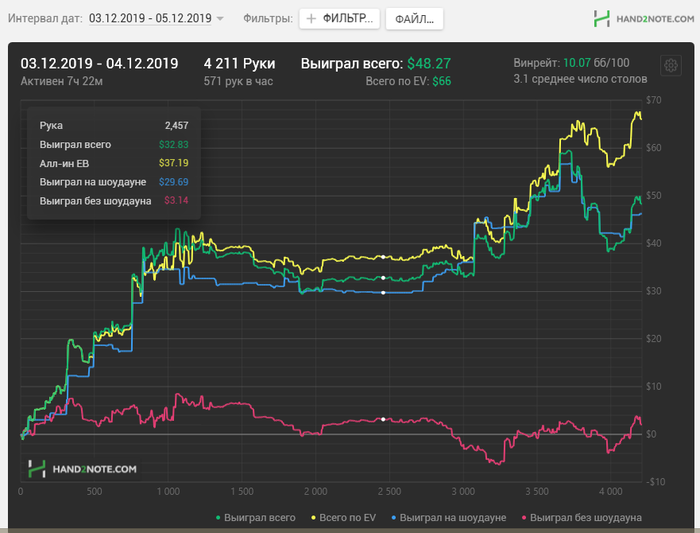700x533 pixels.
Task: Click the 3.1 среднее число столов text
Action: pos(580,79)
